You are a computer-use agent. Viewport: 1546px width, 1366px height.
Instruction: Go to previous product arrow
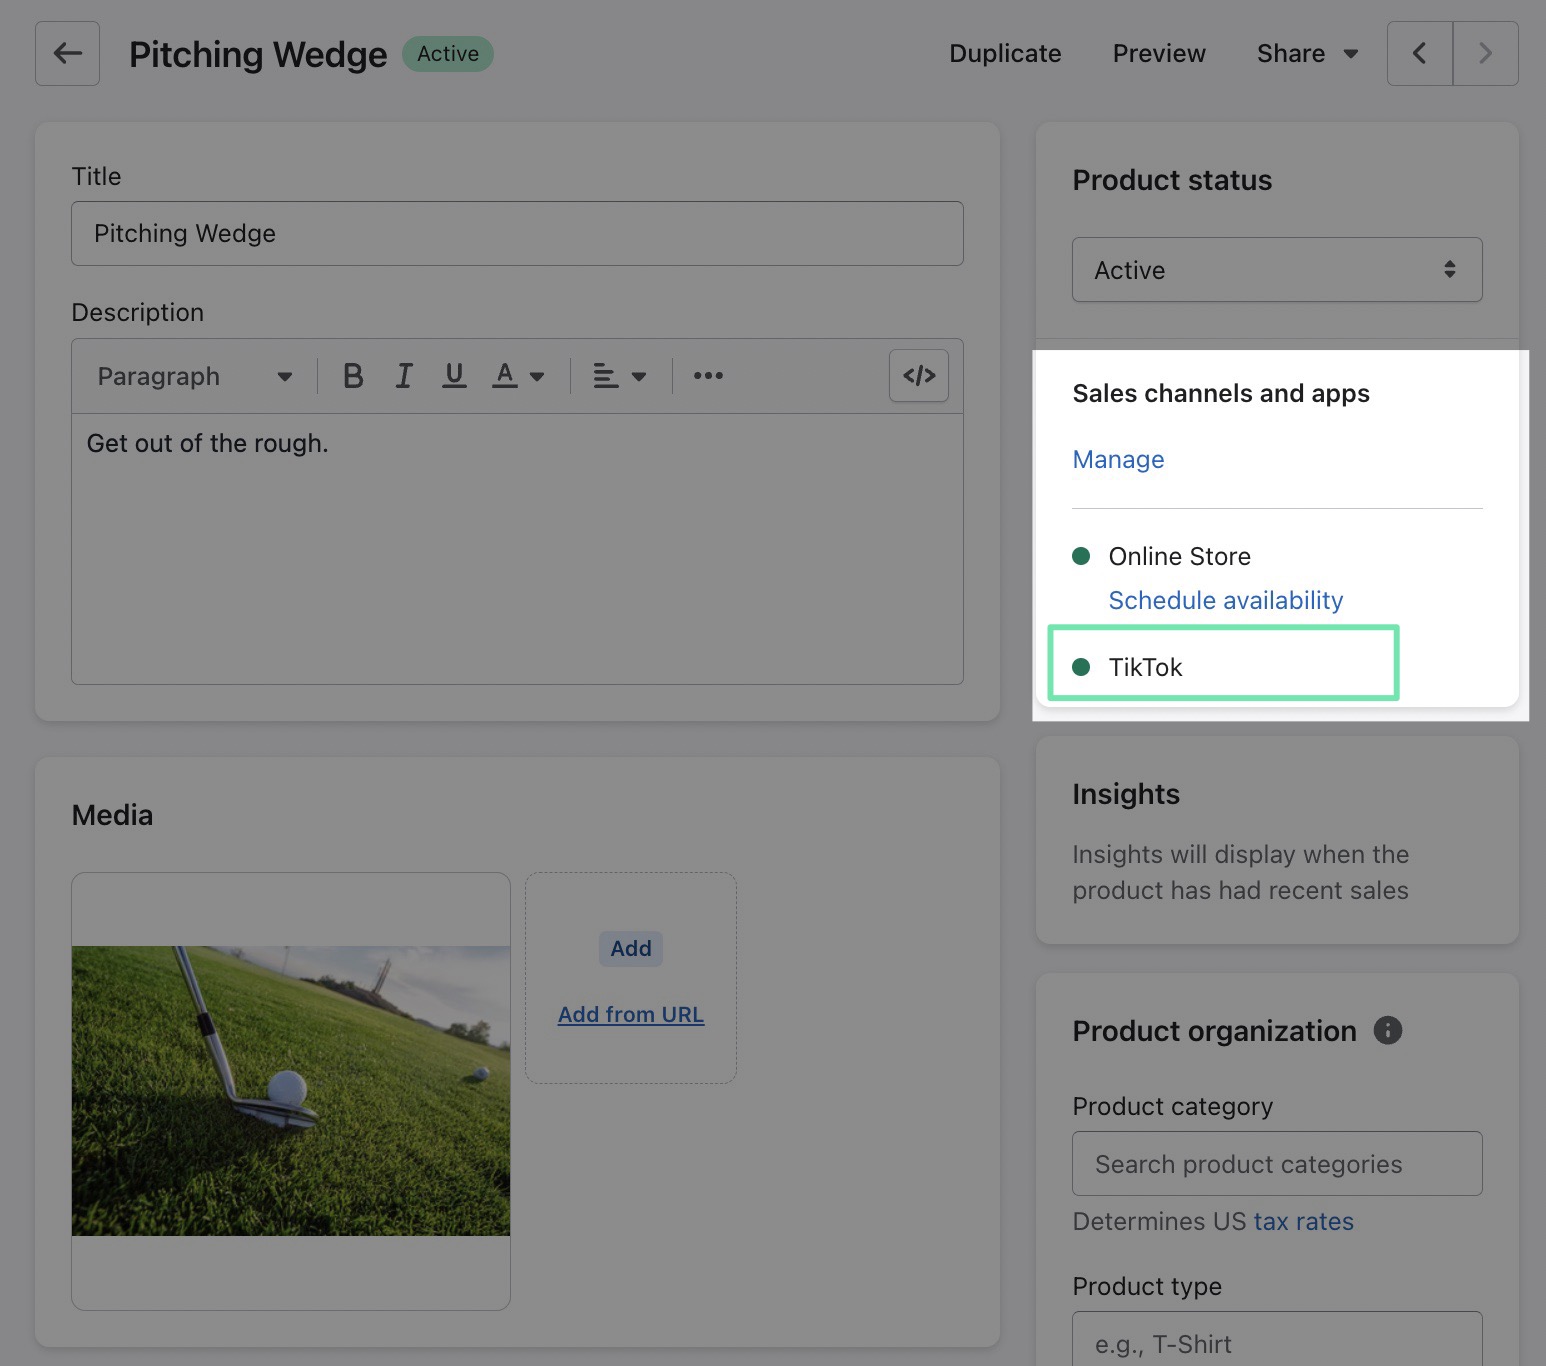[1419, 53]
